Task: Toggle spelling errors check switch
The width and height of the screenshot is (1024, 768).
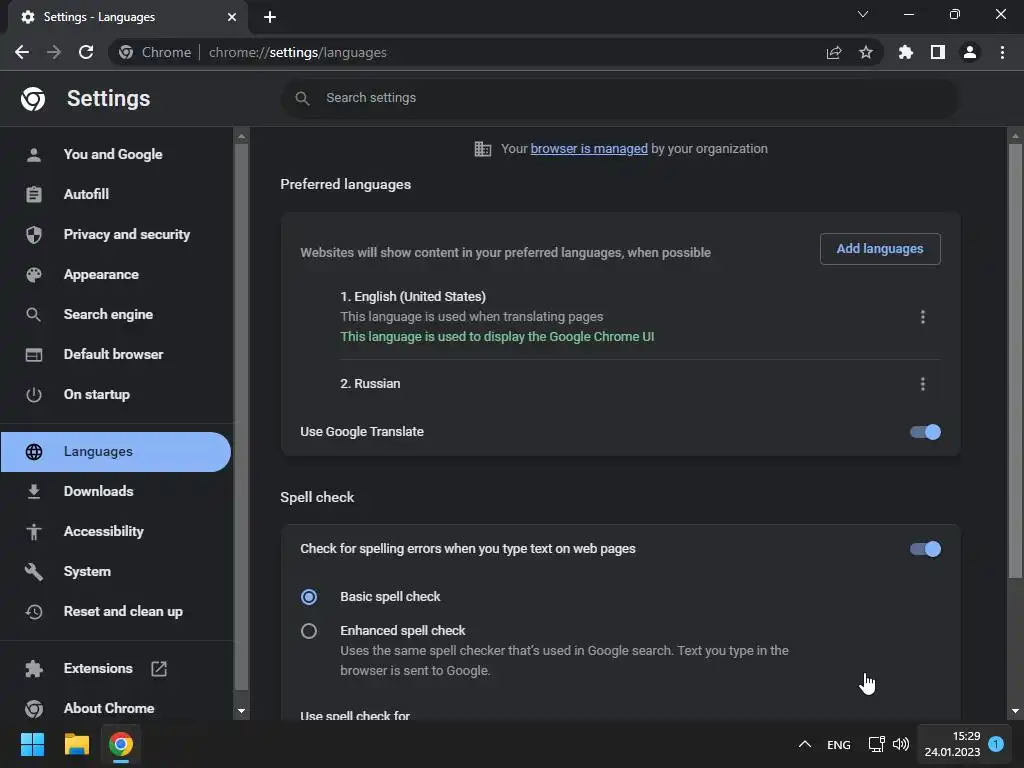Action: tap(925, 549)
